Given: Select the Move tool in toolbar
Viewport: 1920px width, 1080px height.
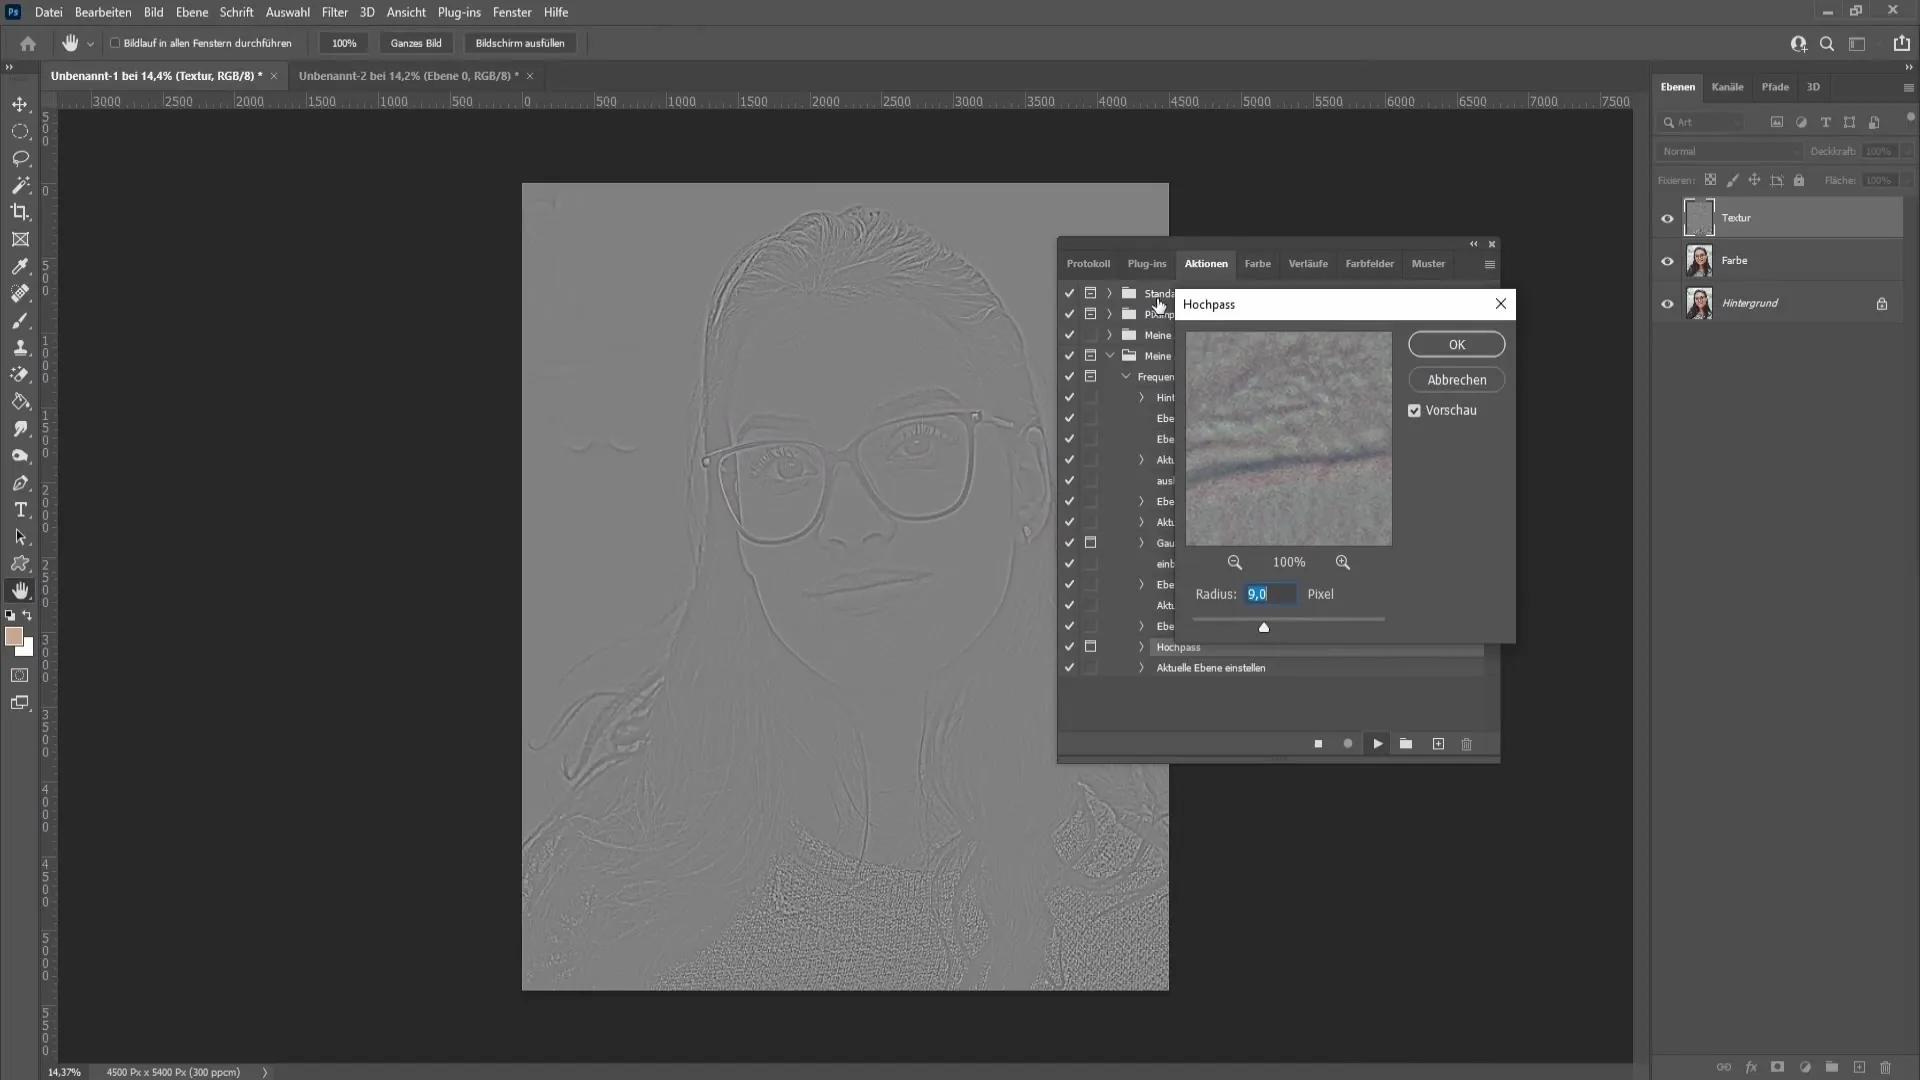Looking at the screenshot, I should click(x=20, y=104).
